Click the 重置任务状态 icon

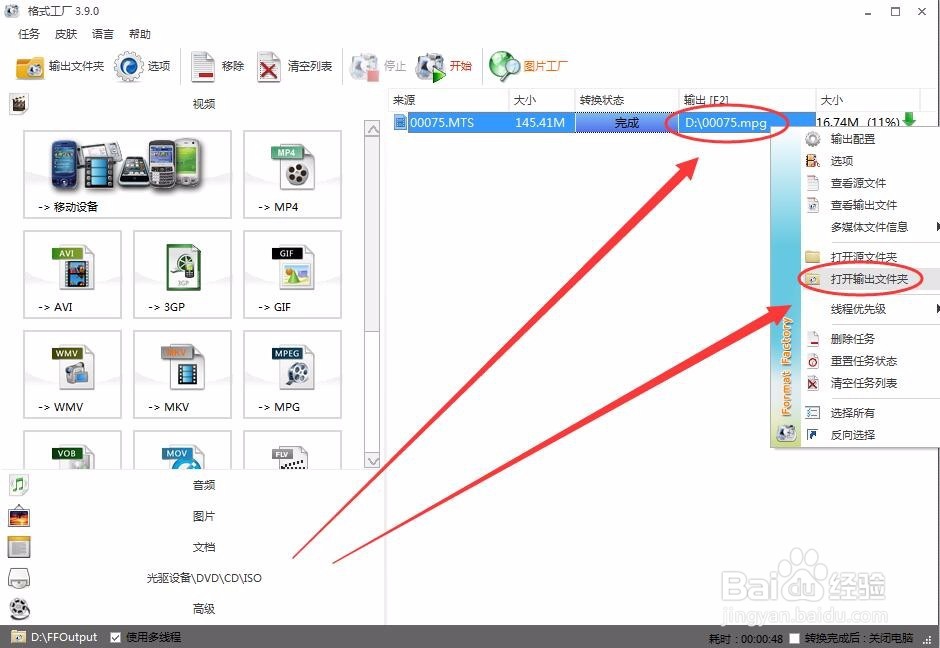coord(812,361)
